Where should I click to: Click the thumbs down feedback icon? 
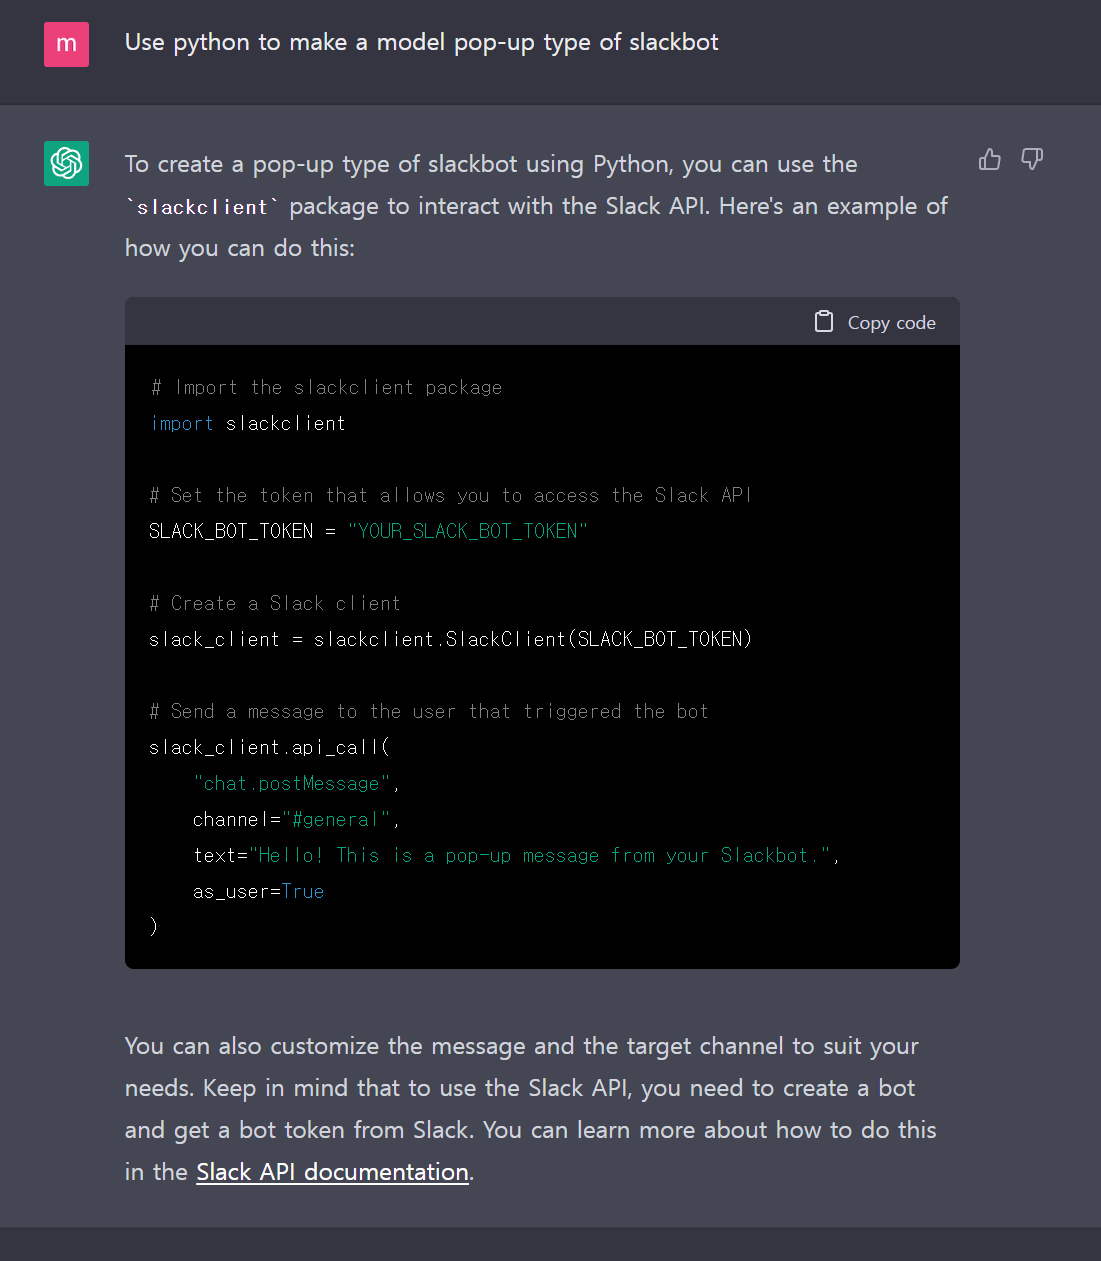[x=1032, y=159]
